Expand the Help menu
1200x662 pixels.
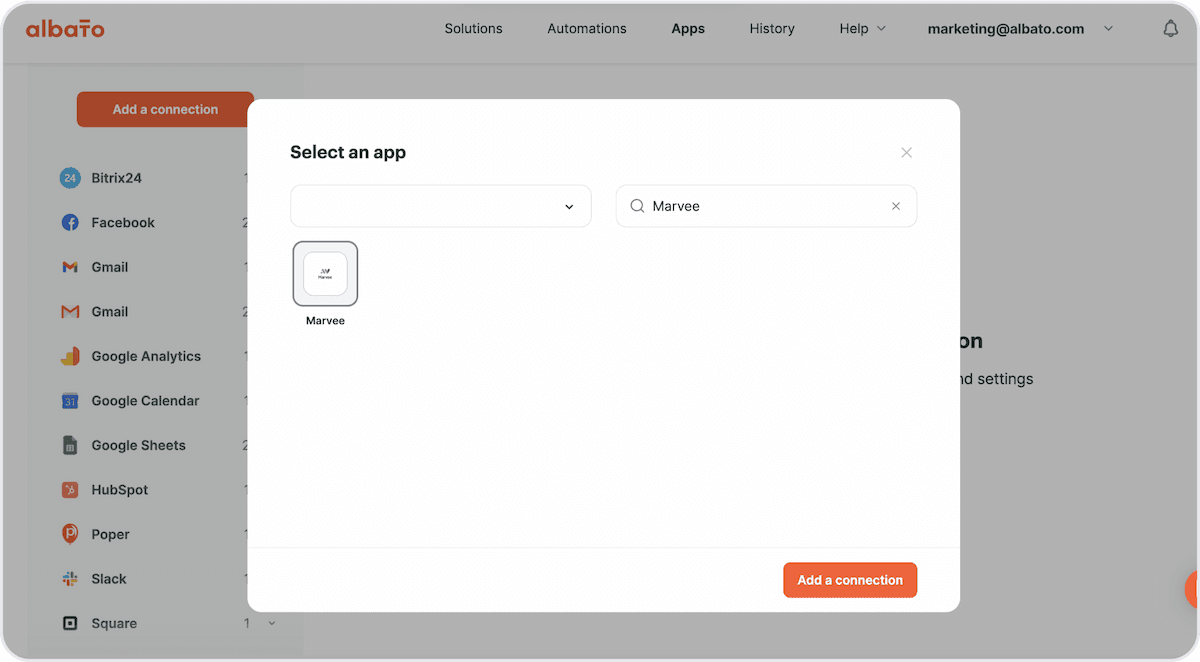coord(862,29)
